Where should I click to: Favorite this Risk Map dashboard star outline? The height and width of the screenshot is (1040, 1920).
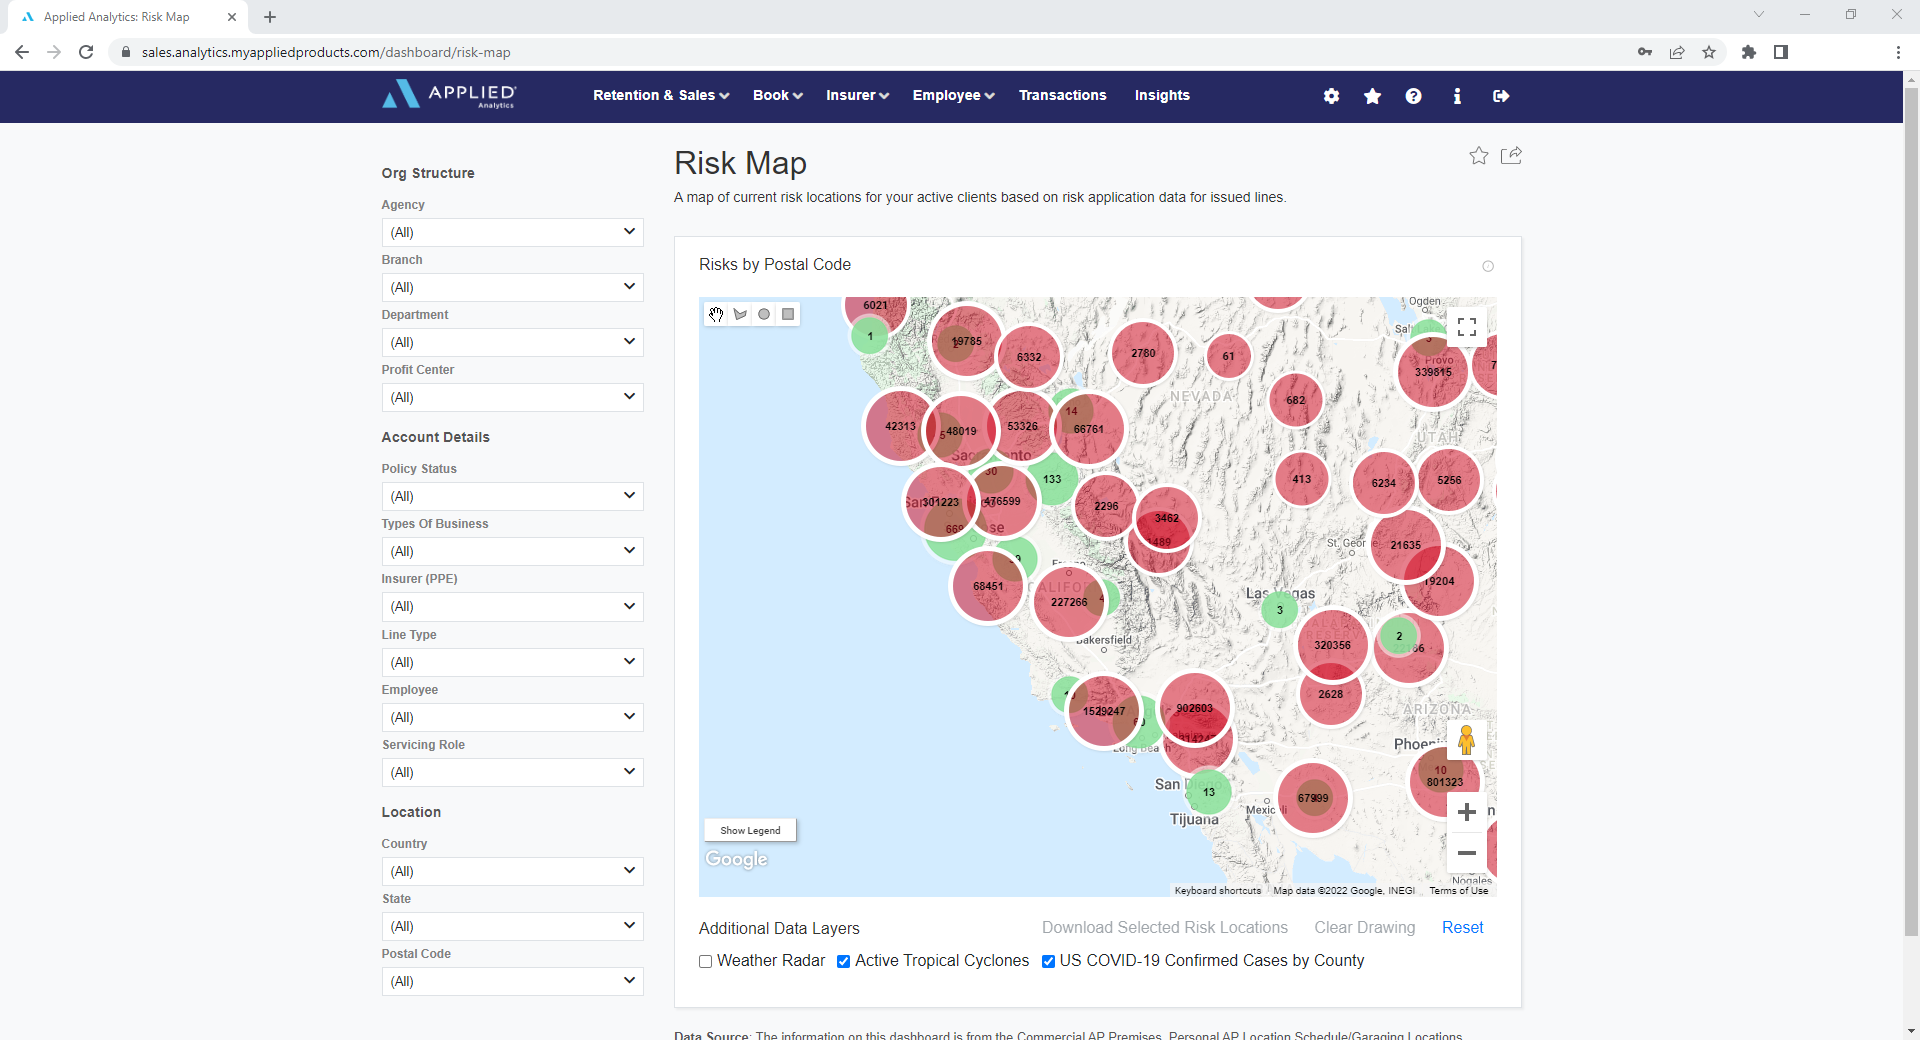pos(1479,155)
